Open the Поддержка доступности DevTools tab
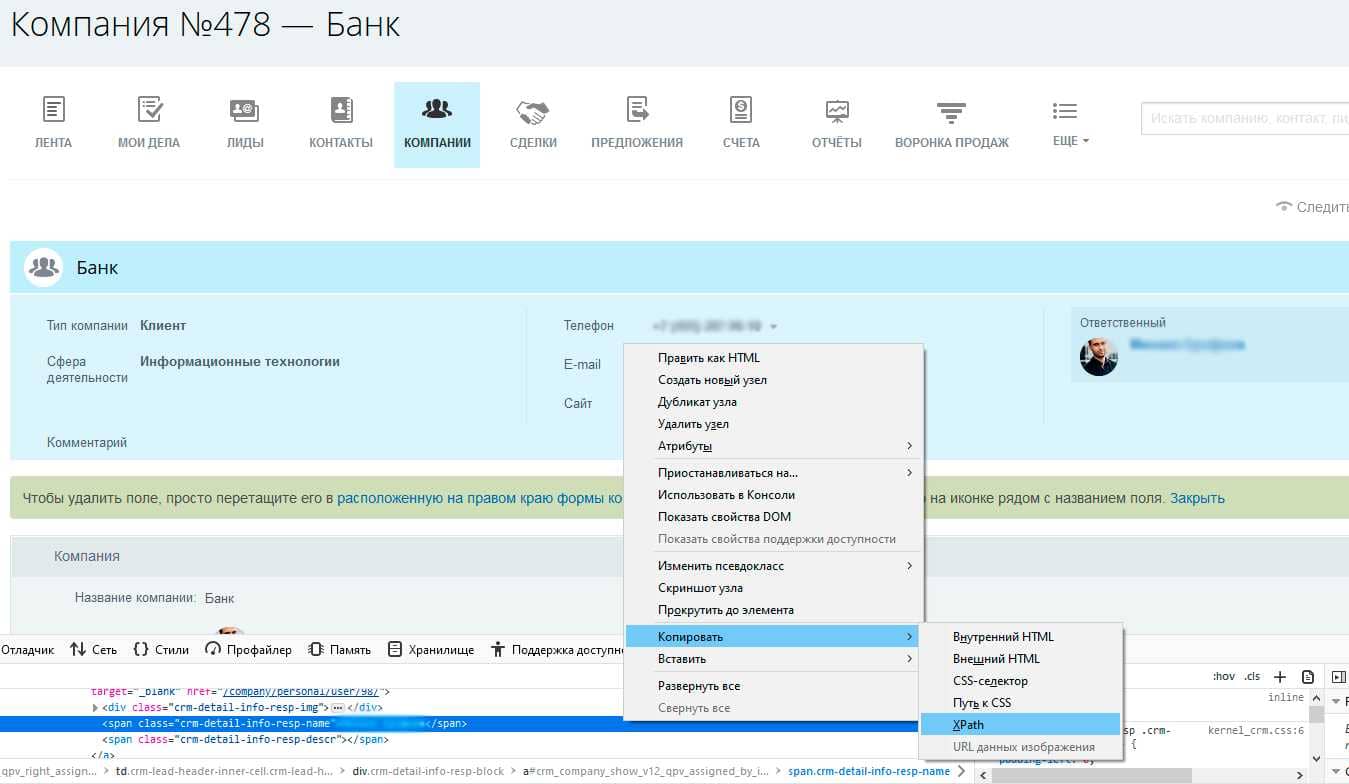1349x784 pixels. pos(558,650)
